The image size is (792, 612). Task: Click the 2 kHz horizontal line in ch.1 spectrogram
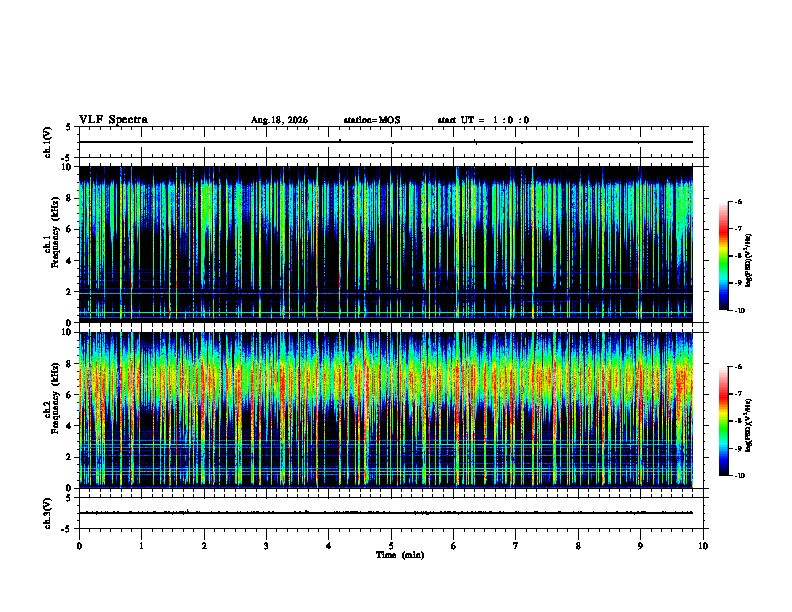(x=385, y=293)
